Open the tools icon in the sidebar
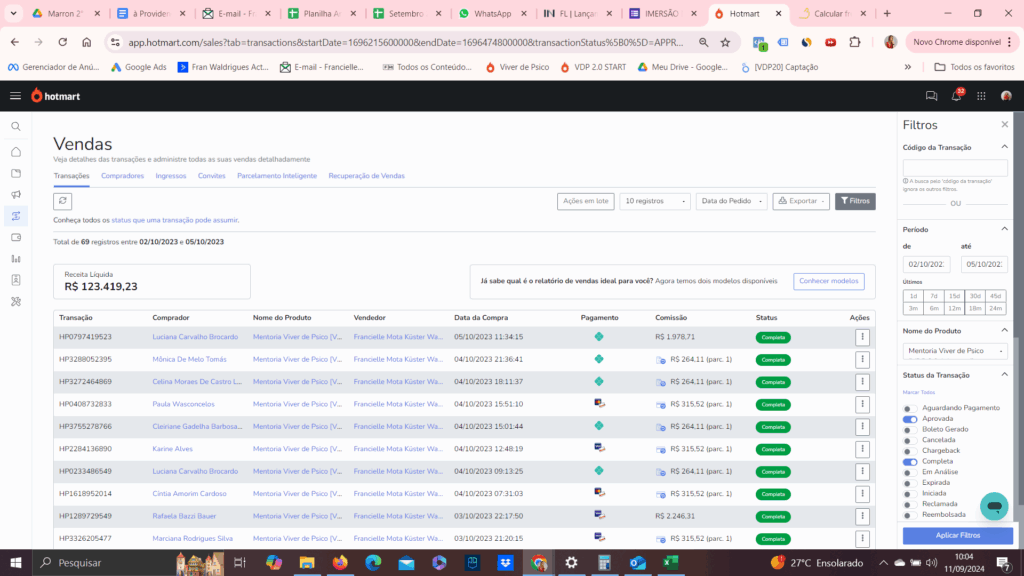Viewport: 1024px width, 576px height. (16, 302)
